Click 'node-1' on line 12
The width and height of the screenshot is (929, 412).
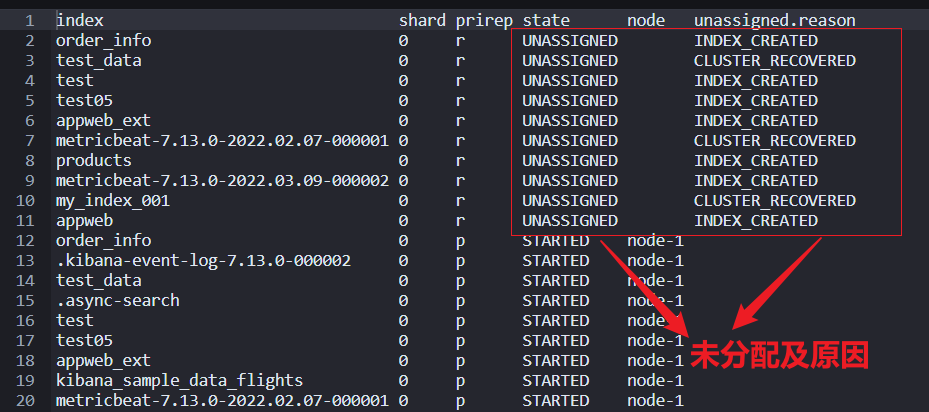[656, 241]
